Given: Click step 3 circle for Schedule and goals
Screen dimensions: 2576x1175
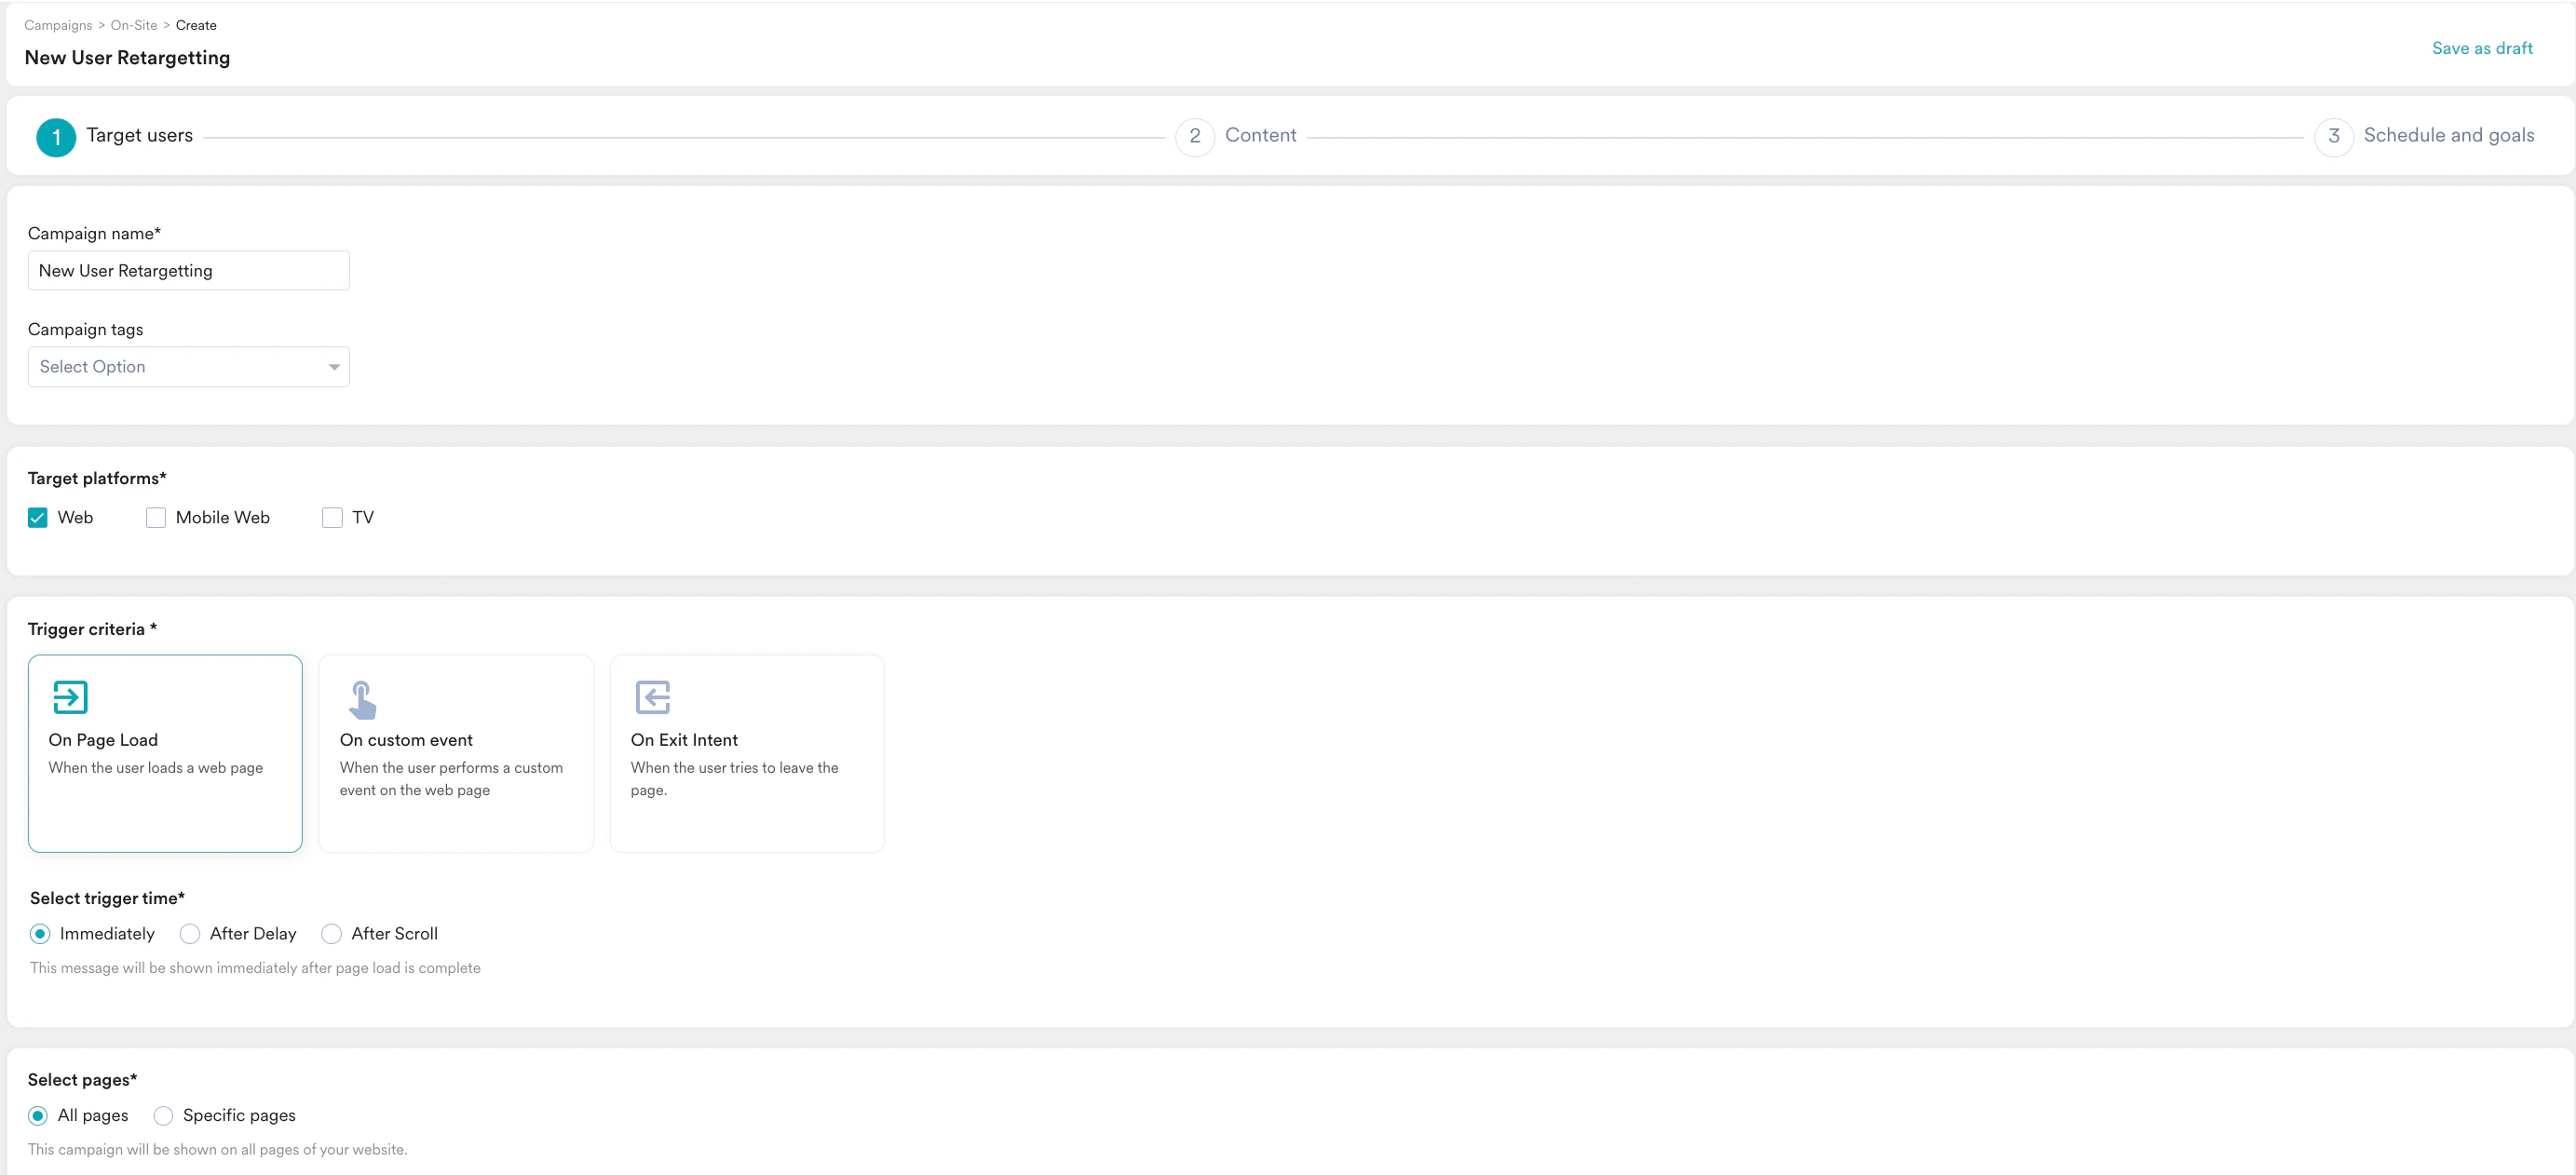Looking at the screenshot, I should pyautogui.click(x=2333, y=137).
